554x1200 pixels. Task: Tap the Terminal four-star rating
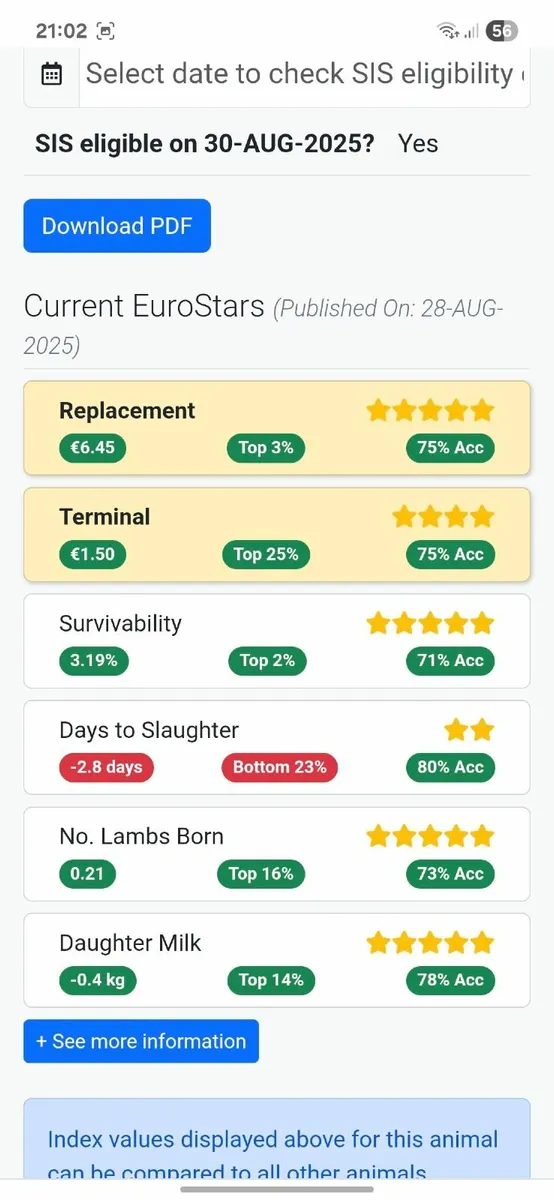pos(443,517)
